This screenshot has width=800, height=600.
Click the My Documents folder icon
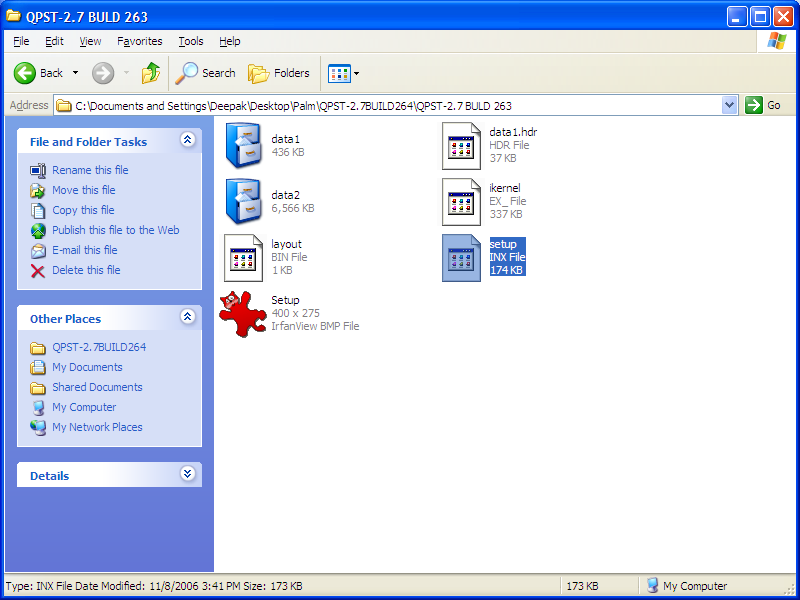tap(38, 367)
